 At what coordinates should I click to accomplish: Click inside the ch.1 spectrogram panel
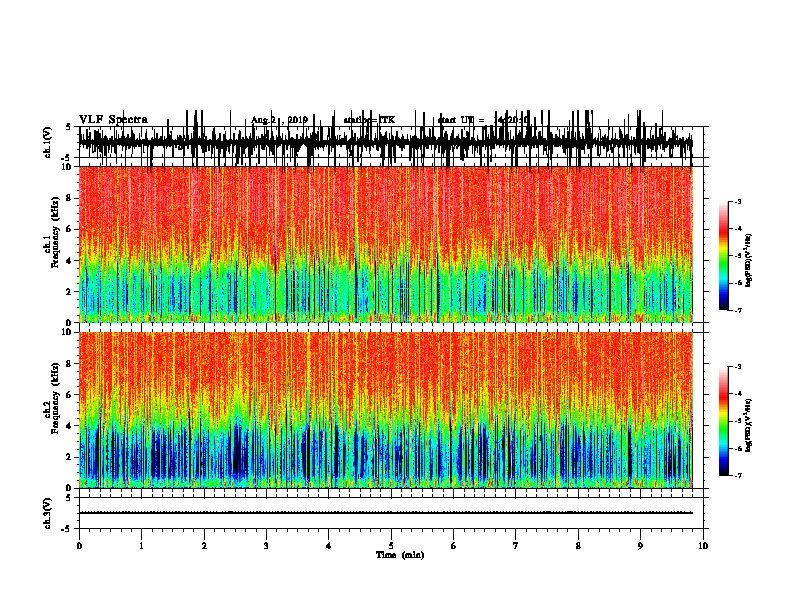(x=385, y=244)
